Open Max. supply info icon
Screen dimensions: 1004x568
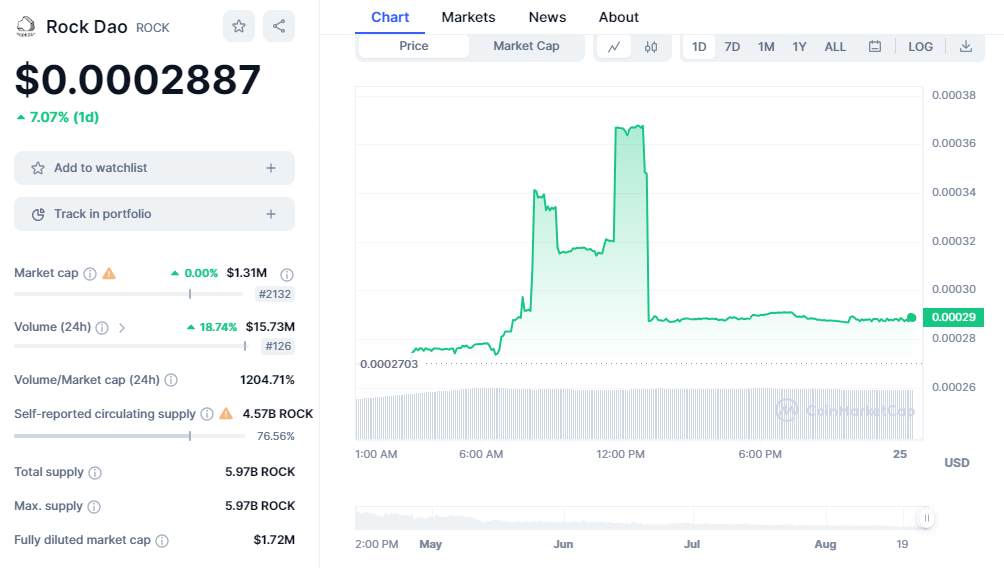(x=94, y=507)
